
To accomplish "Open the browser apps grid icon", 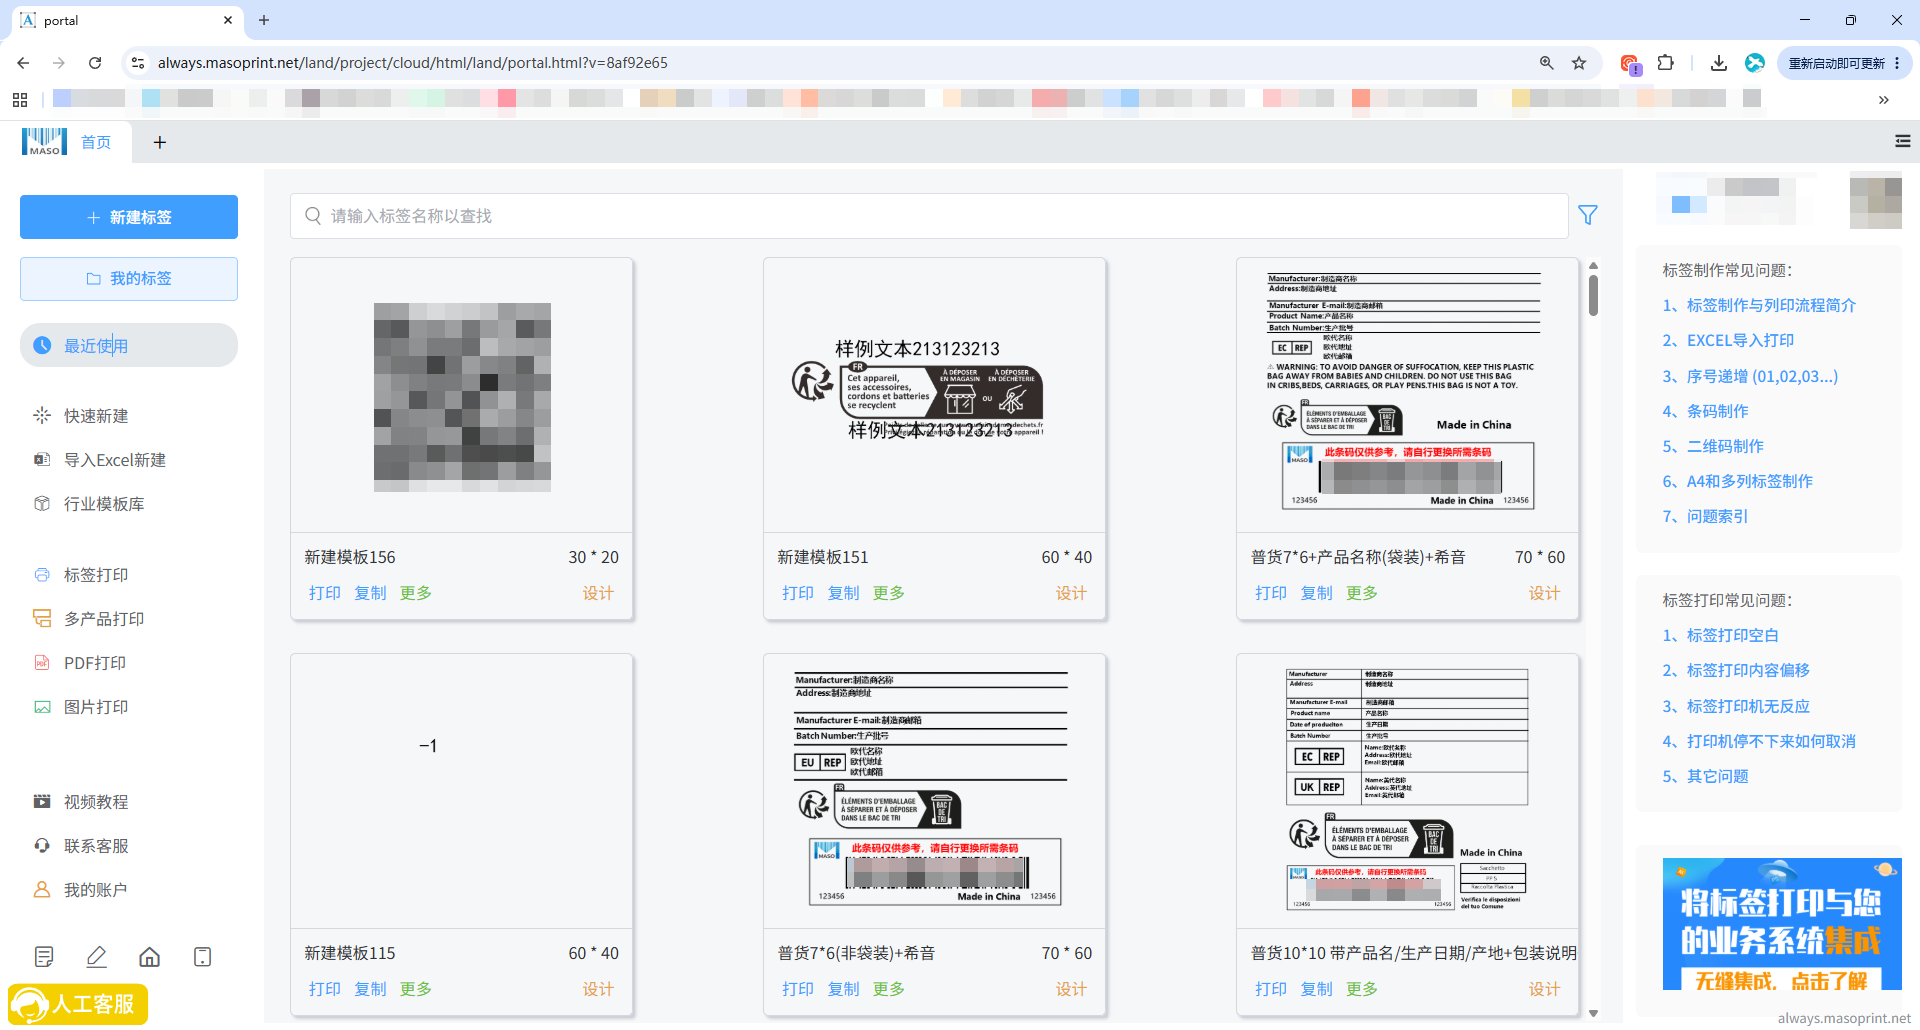I will (20, 99).
